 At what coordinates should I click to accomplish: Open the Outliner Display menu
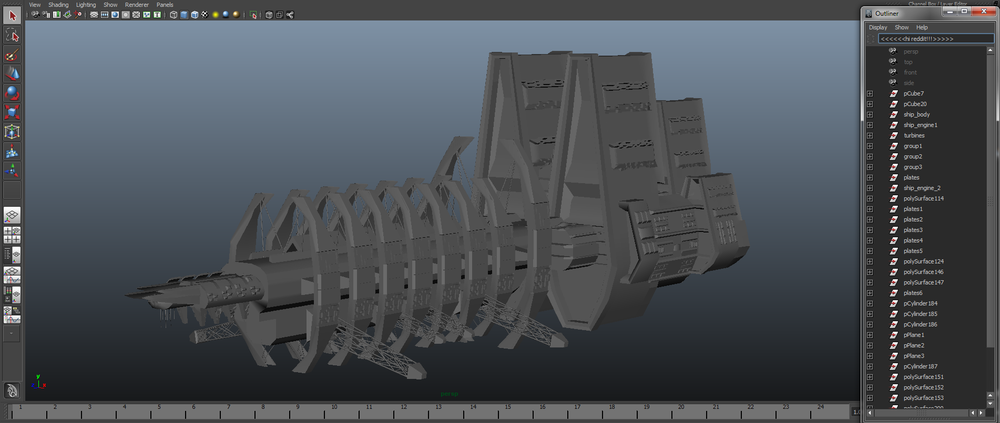878,27
